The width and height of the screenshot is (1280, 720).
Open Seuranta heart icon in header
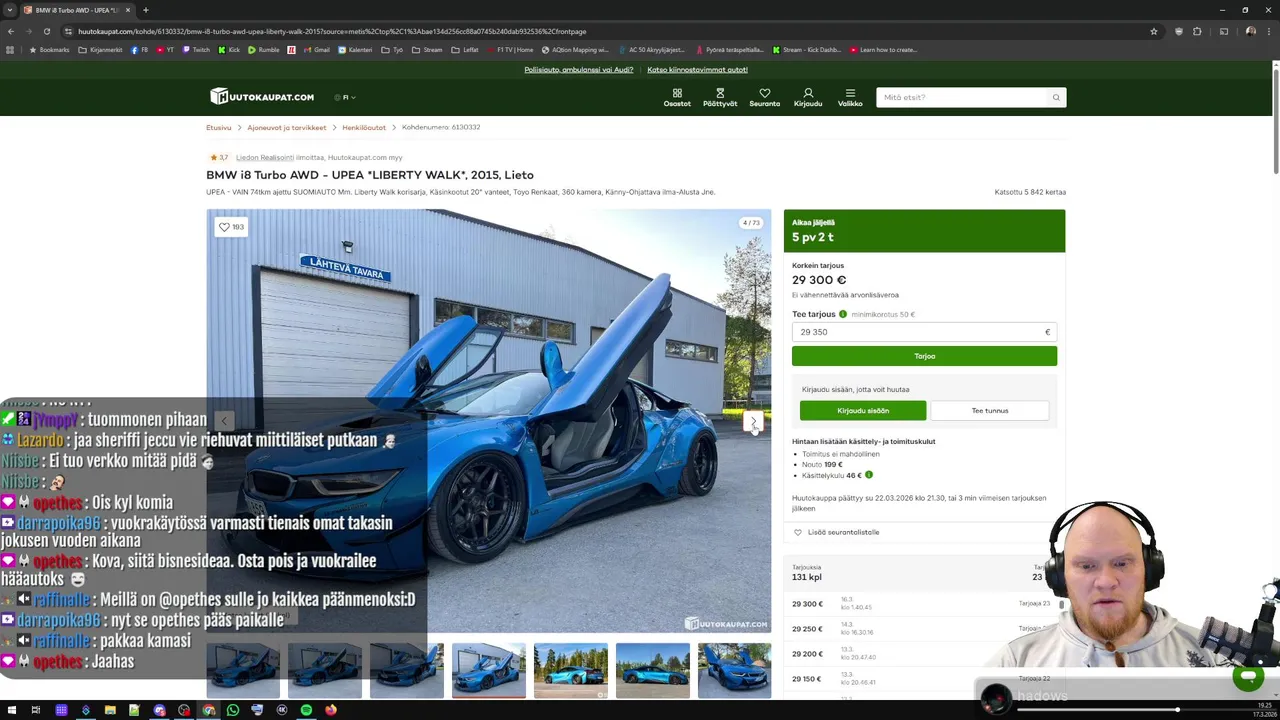764,97
